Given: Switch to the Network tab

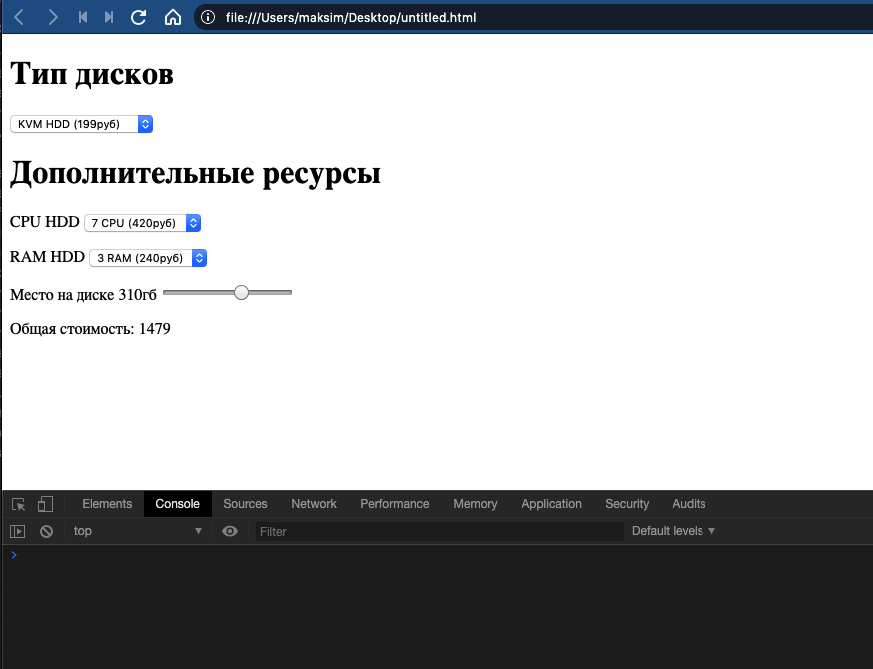Looking at the screenshot, I should [314, 504].
